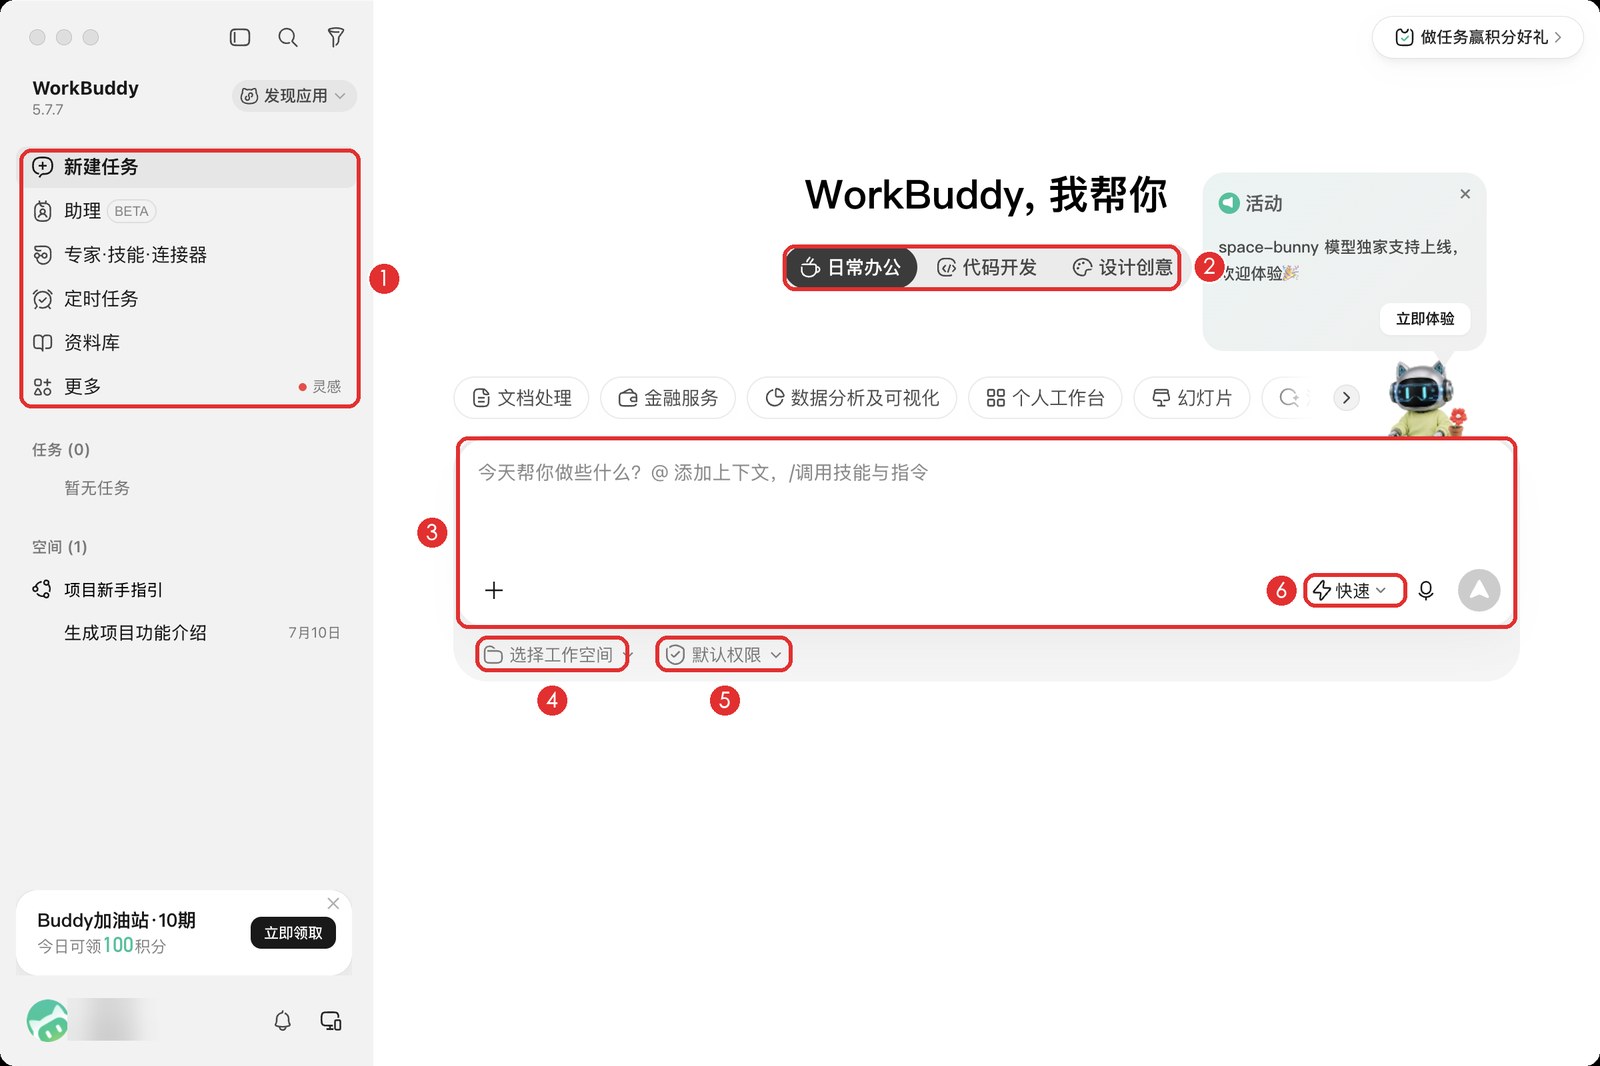The width and height of the screenshot is (1600, 1066).
Task: Open search with the magnifier icon
Action: [288, 37]
